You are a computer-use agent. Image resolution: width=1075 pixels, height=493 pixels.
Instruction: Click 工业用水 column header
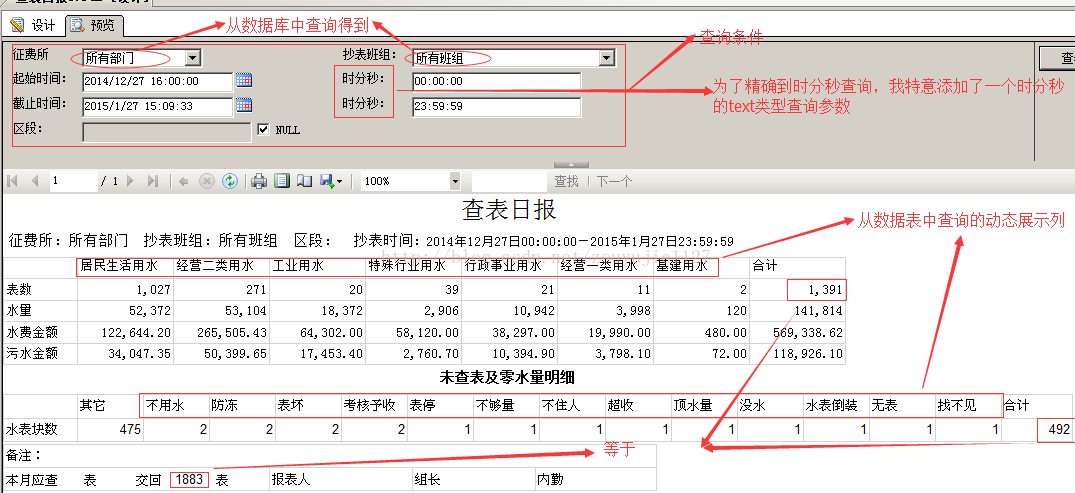[298, 265]
